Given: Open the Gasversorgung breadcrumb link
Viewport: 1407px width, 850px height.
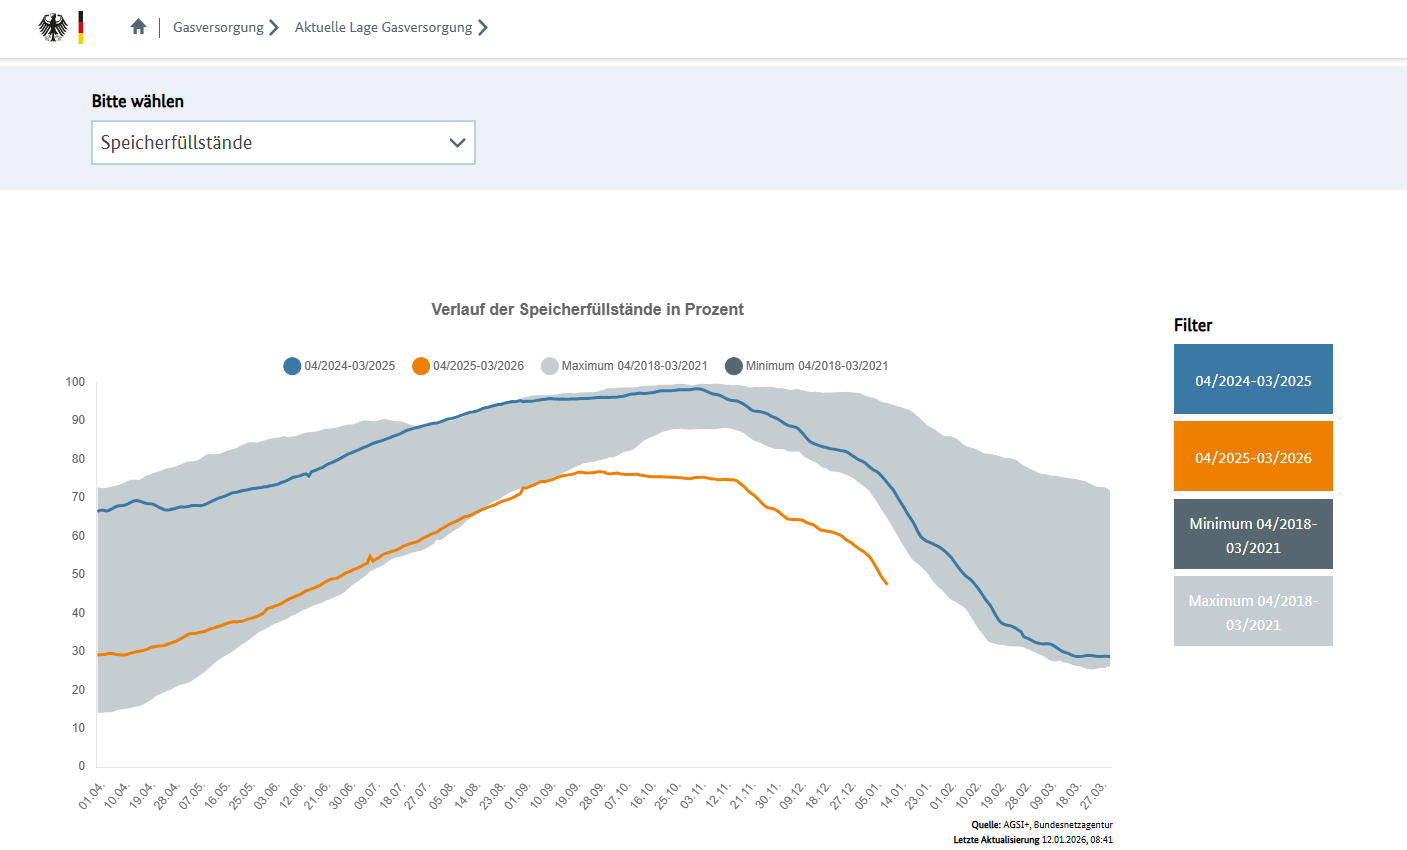Looking at the screenshot, I should (x=218, y=27).
